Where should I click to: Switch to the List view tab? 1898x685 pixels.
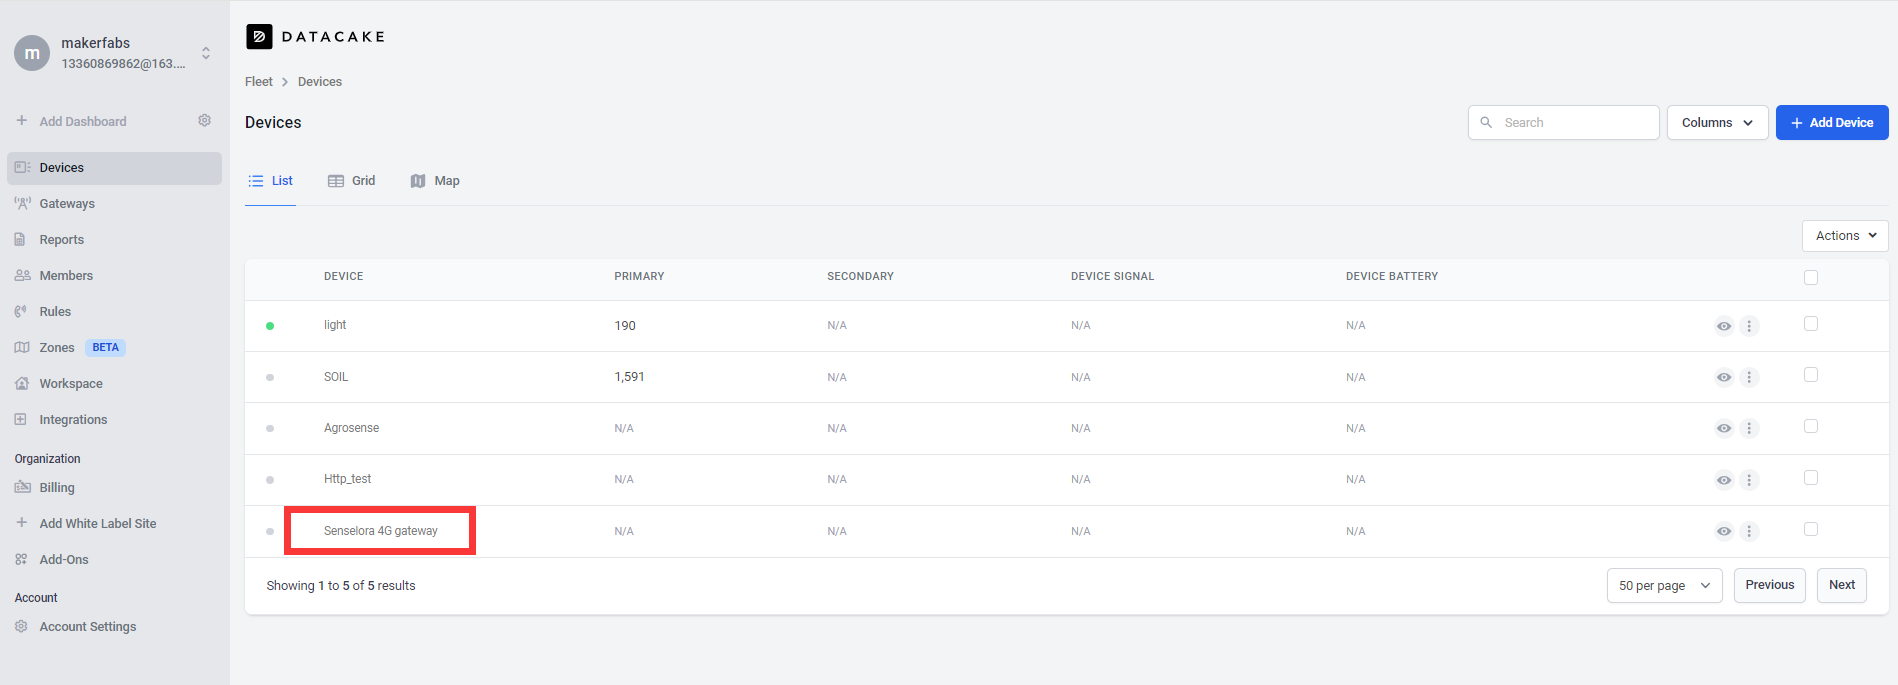coord(270,181)
